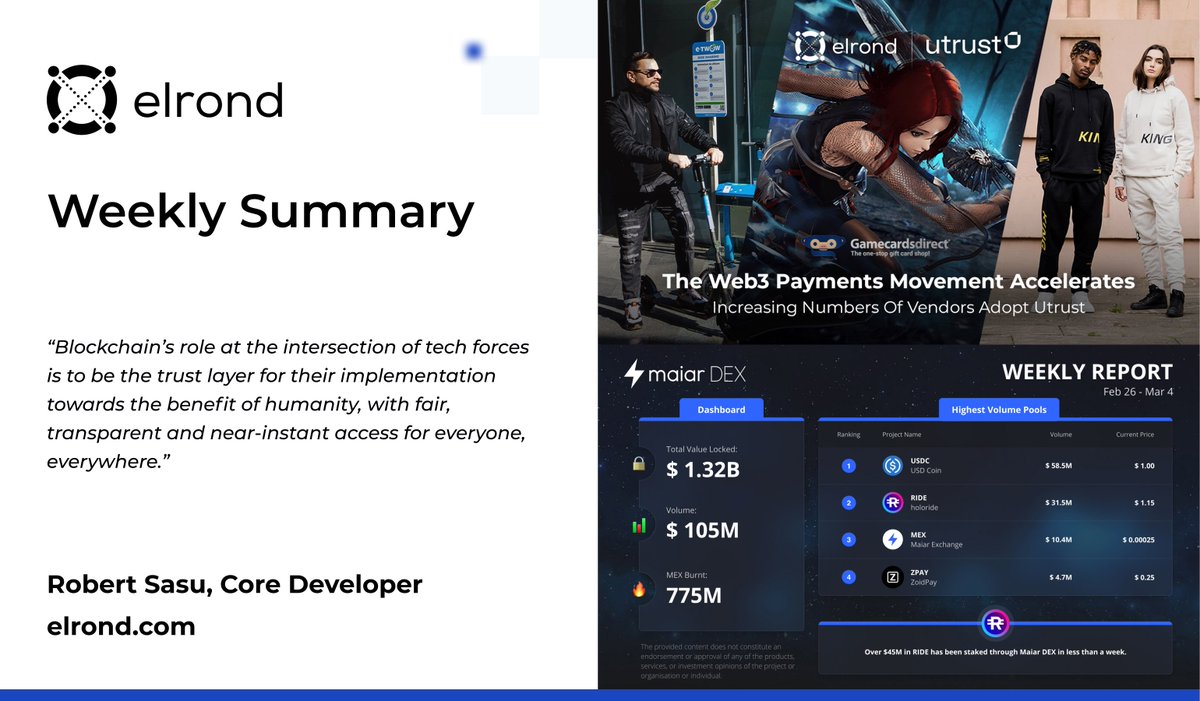Click the ZPAY ZoidPay icon
This screenshot has height=701, width=1200.
pyautogui.click(x=893, y=577)
